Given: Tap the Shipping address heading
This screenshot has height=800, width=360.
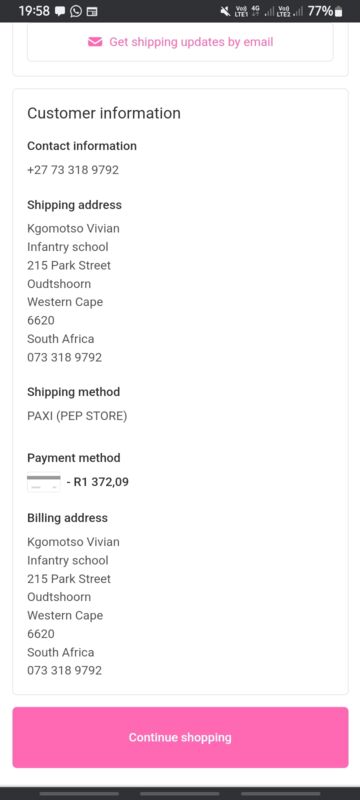Looking at the screenshot, I should [74, 205].
